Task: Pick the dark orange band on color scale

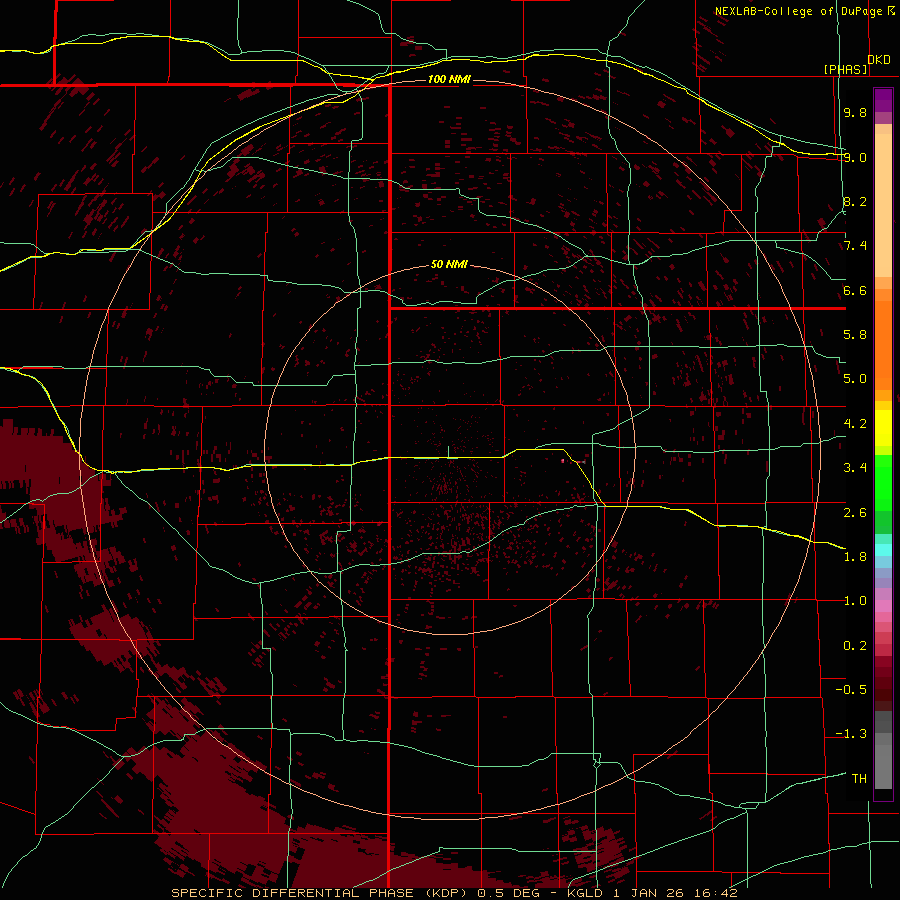Action: tap(883, 345)
